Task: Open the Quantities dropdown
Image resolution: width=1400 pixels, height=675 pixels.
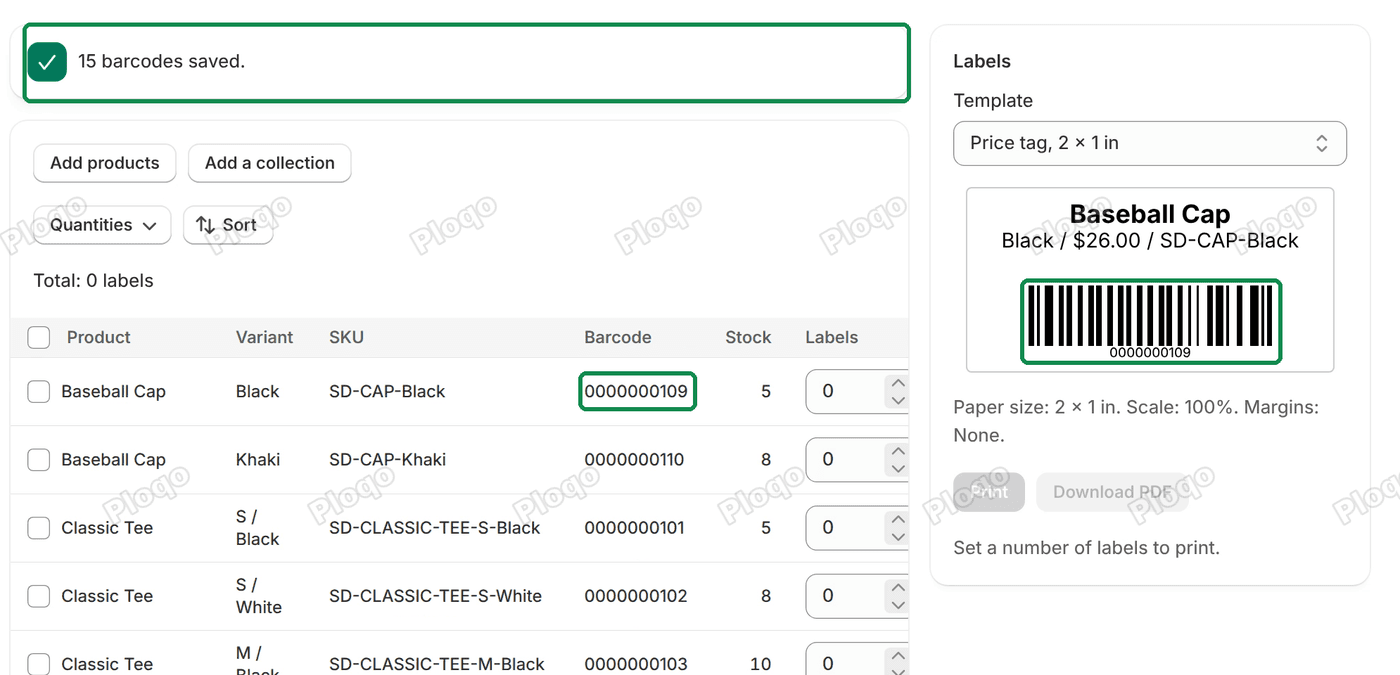Action: pyautogui.click(x=102, y=225)
